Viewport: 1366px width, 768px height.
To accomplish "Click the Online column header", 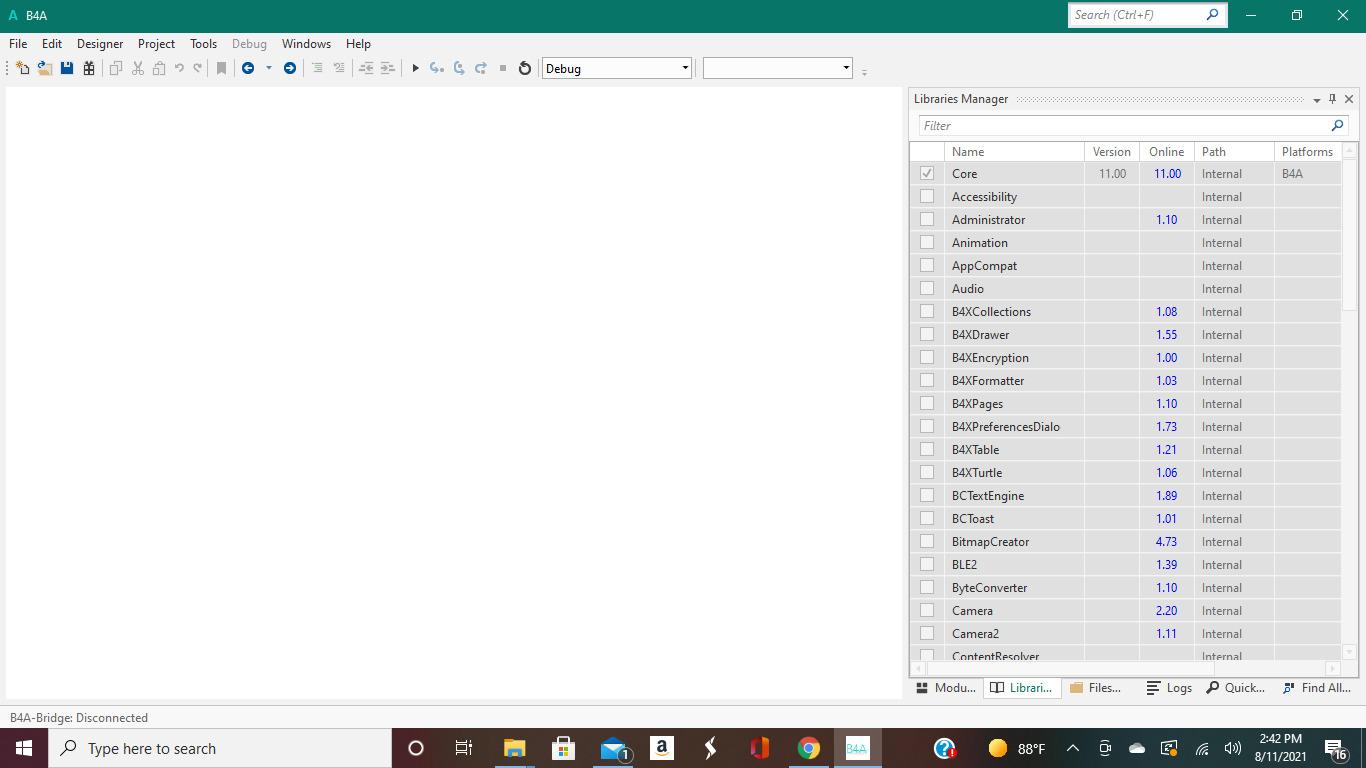I will (x=1167, y=152).
